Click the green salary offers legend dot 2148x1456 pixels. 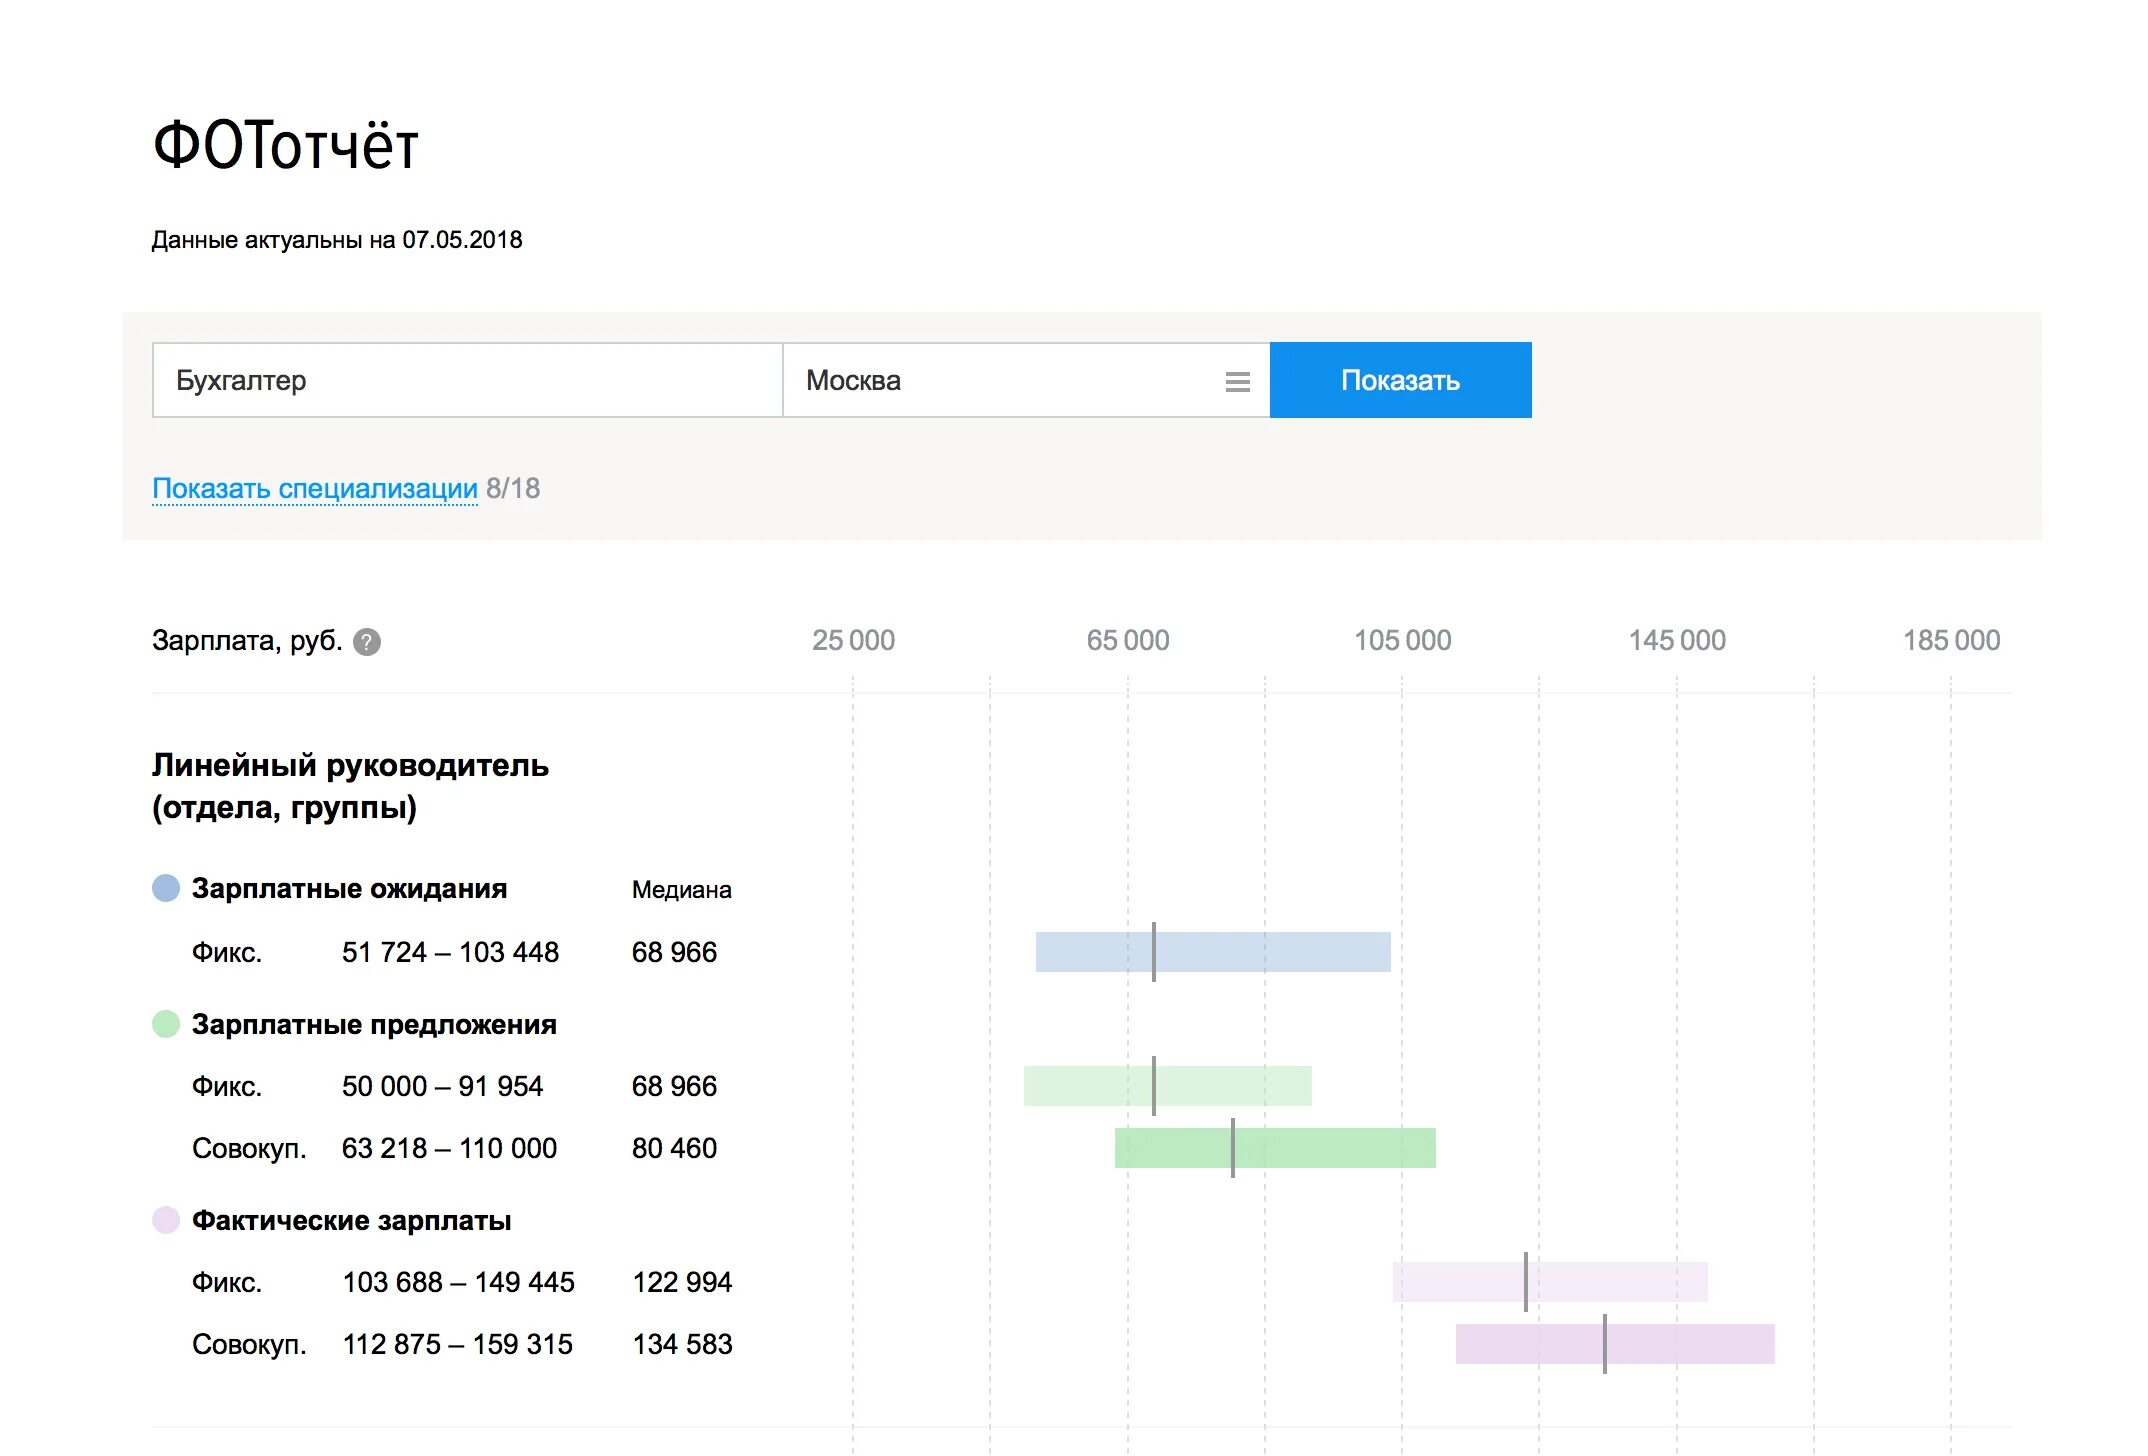[166, 1024]
